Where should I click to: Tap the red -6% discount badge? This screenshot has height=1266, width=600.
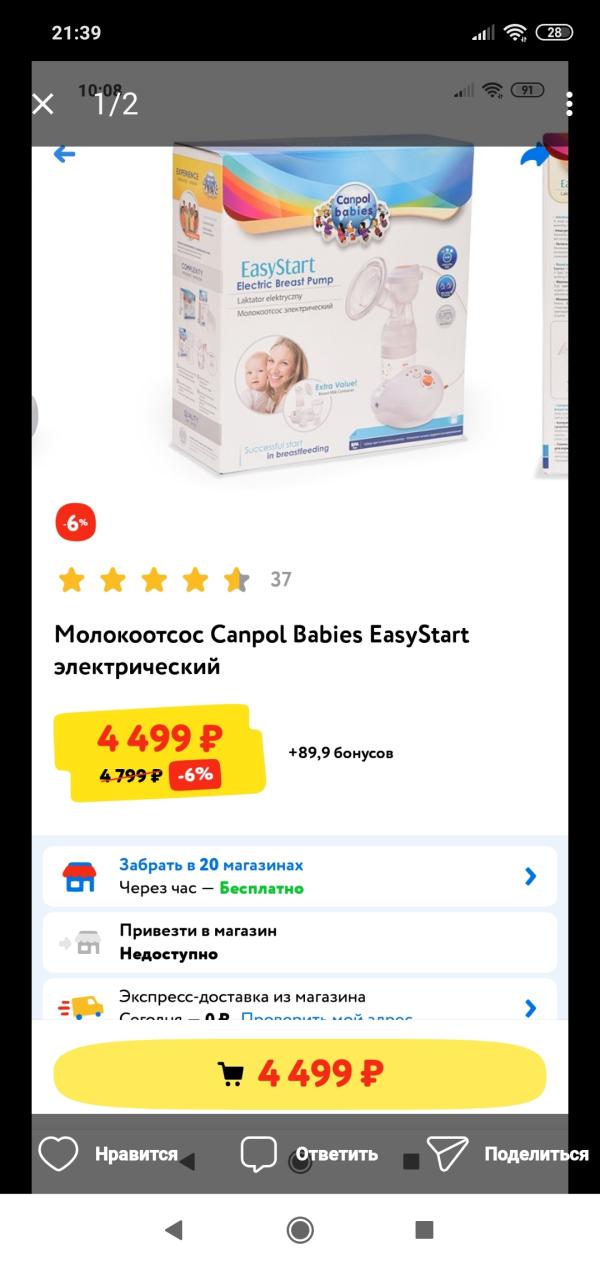click(76, 523)
